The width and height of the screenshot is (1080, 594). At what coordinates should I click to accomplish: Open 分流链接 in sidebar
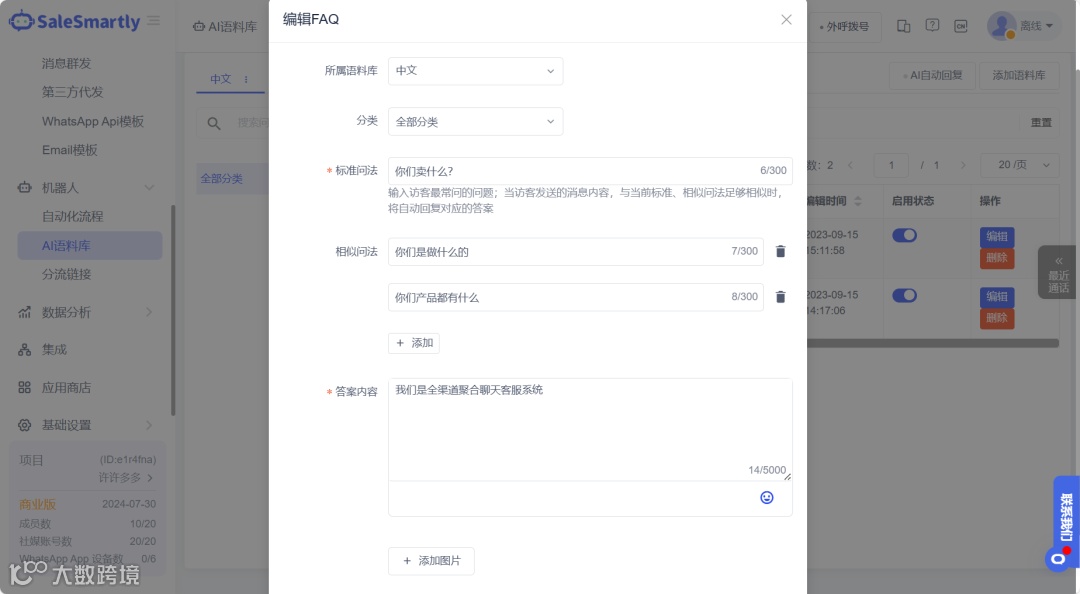point(67,274)
